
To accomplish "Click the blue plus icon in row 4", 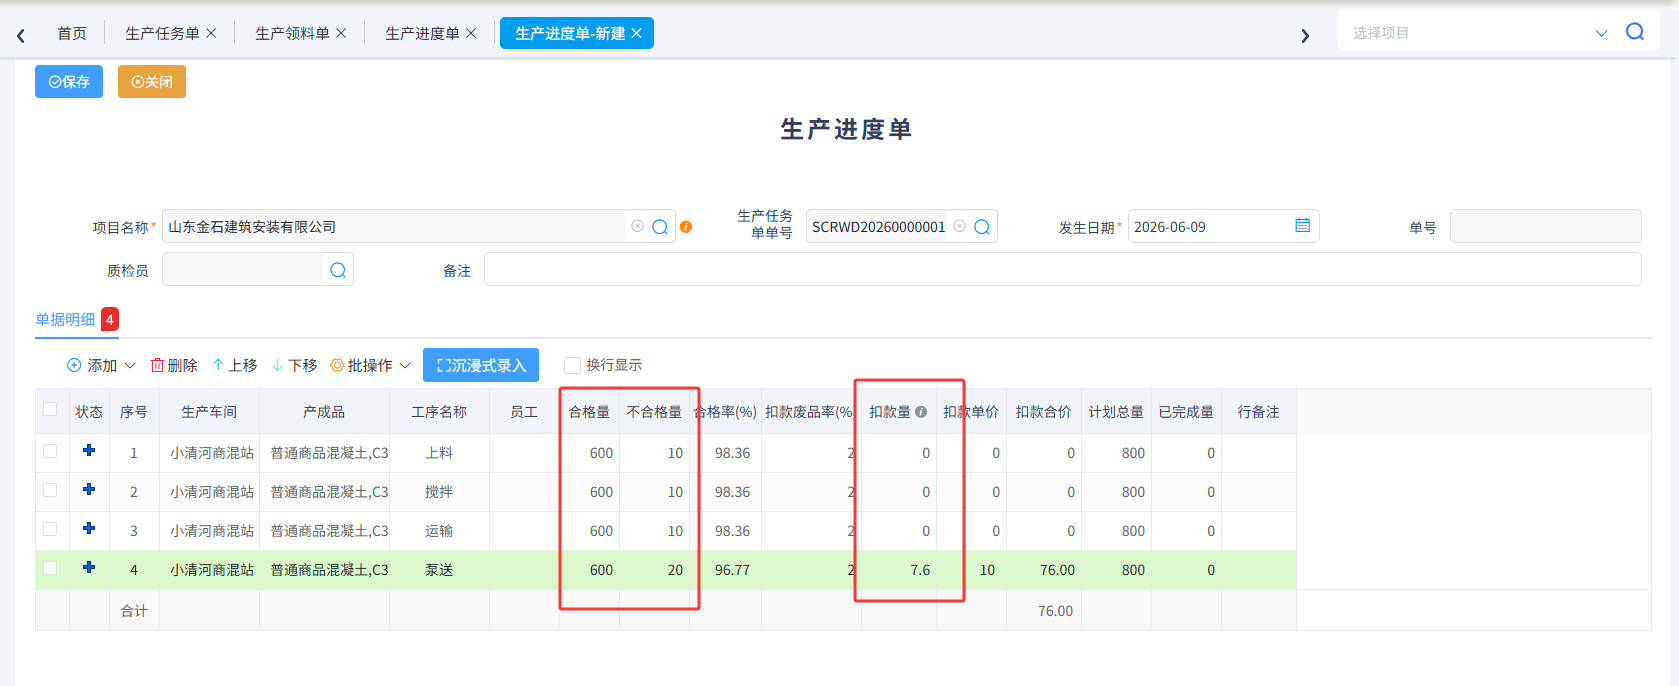I will [x=89, y=567].
